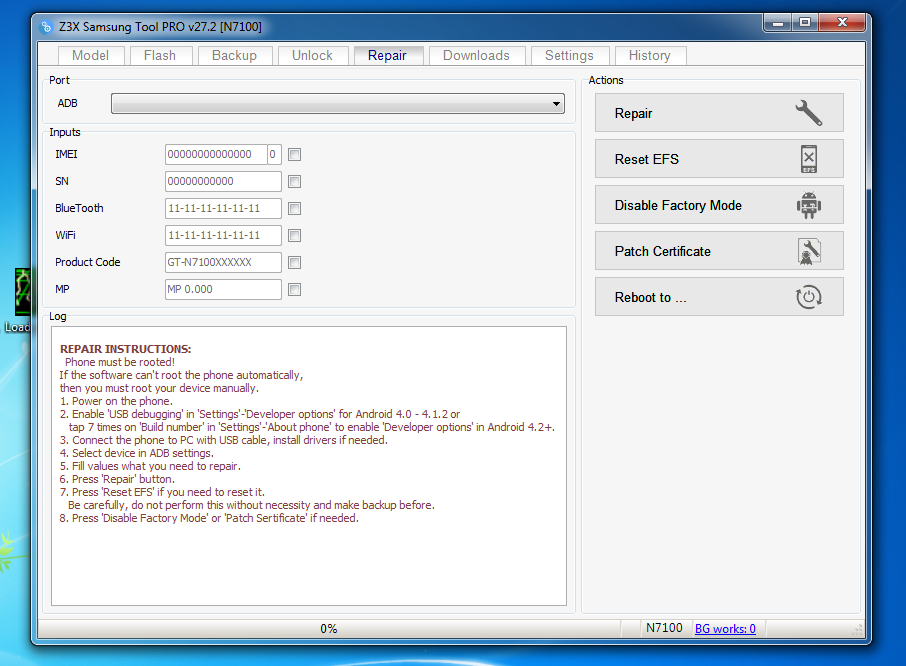This screenshot has width=906, height=666.
Task: Start the Repair action label
Action: click(x=633, y=113)
